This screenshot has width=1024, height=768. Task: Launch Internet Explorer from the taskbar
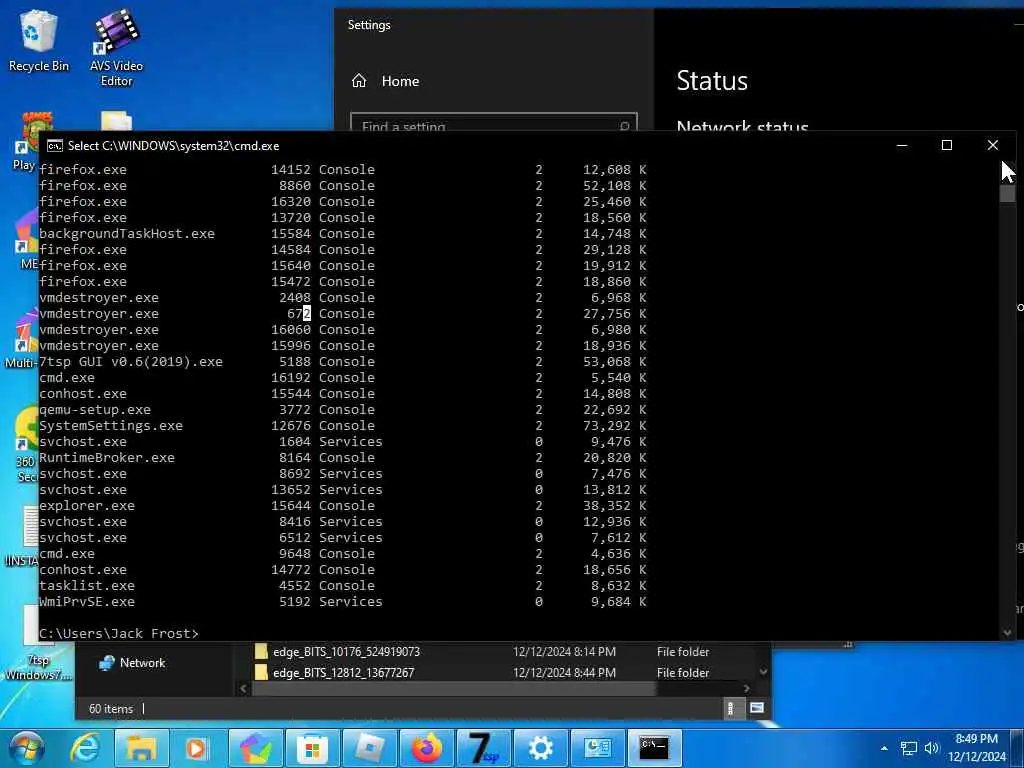[x=85, y=748]
